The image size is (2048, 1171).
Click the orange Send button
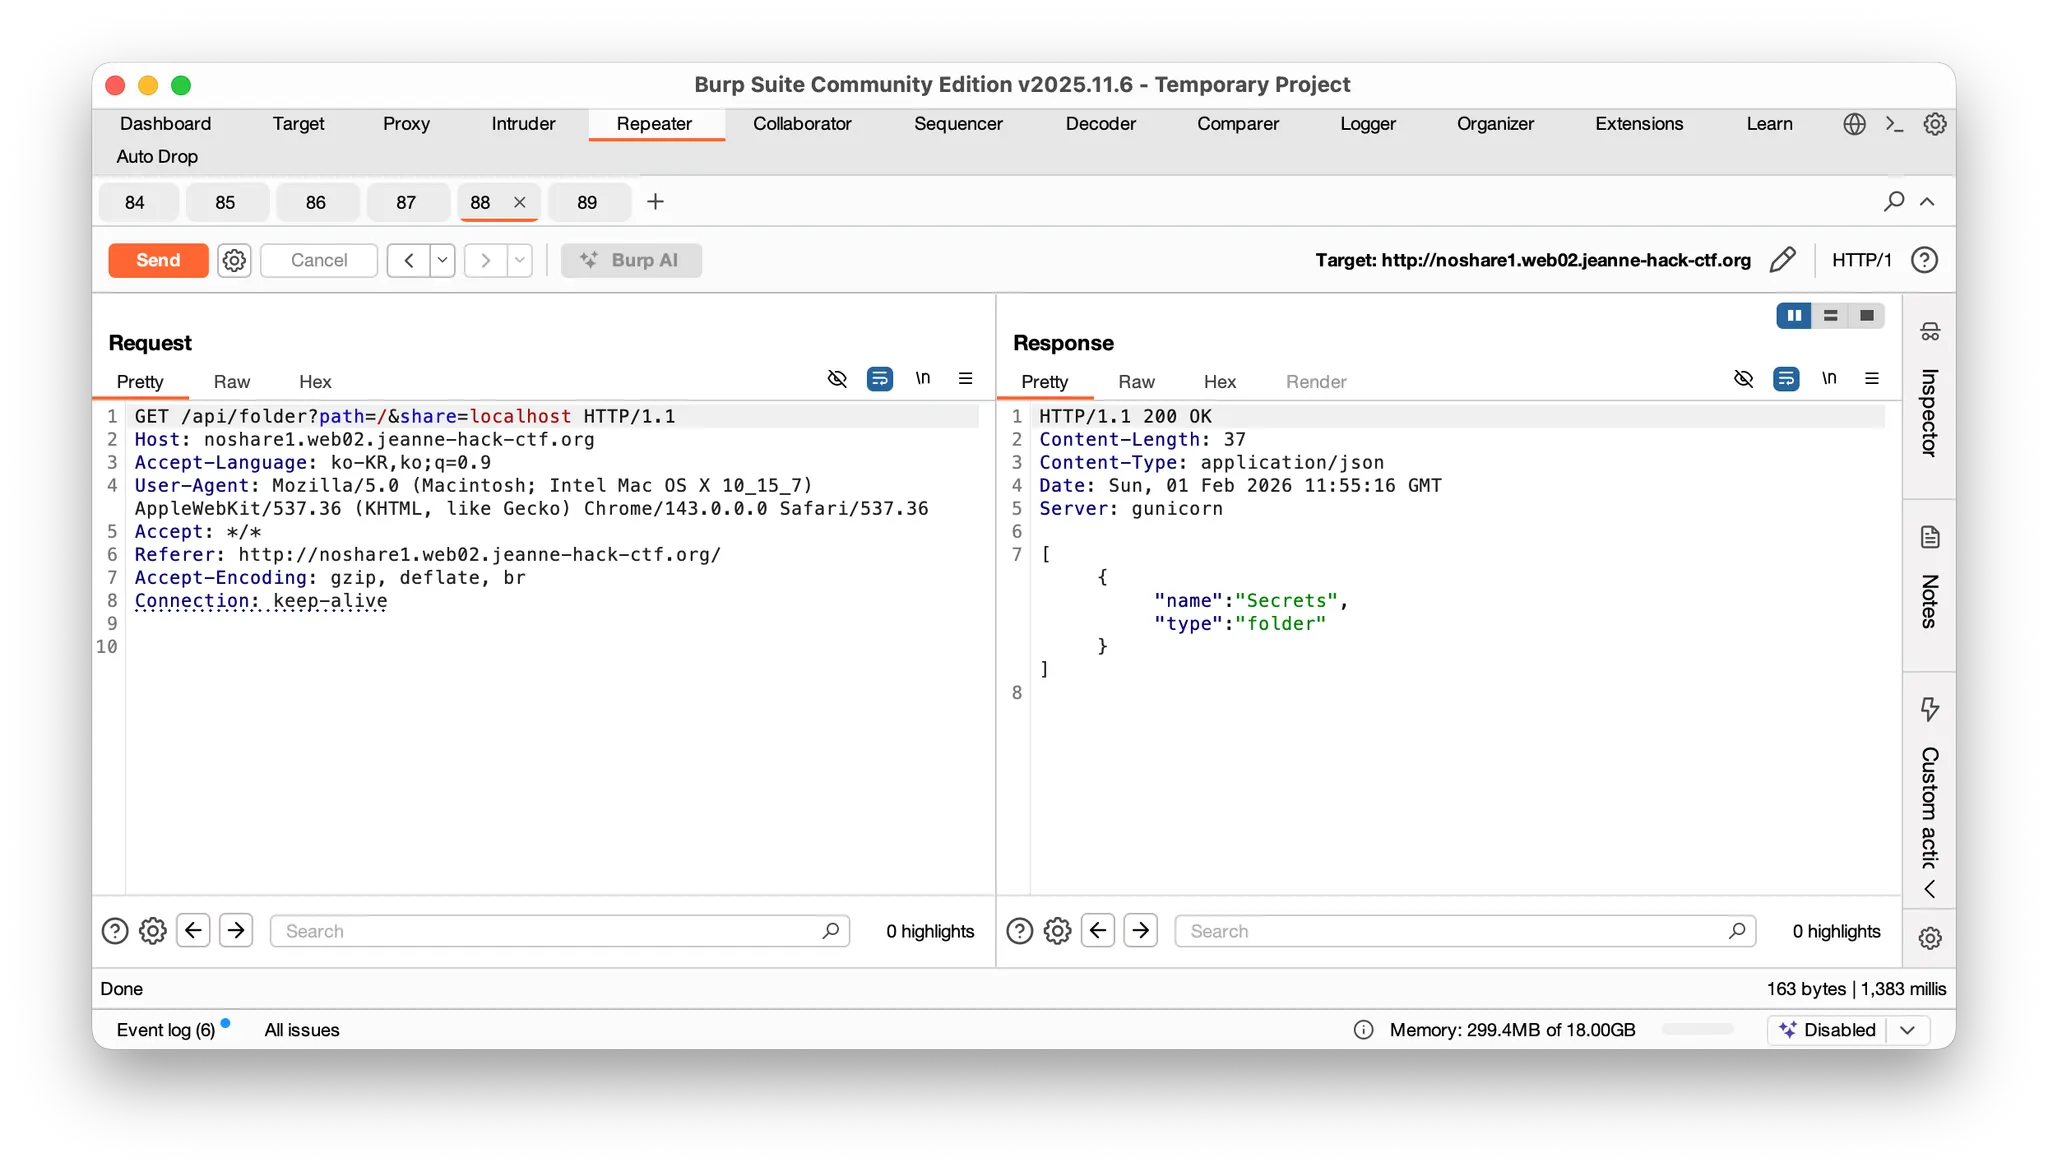click(x=158, y=260)
